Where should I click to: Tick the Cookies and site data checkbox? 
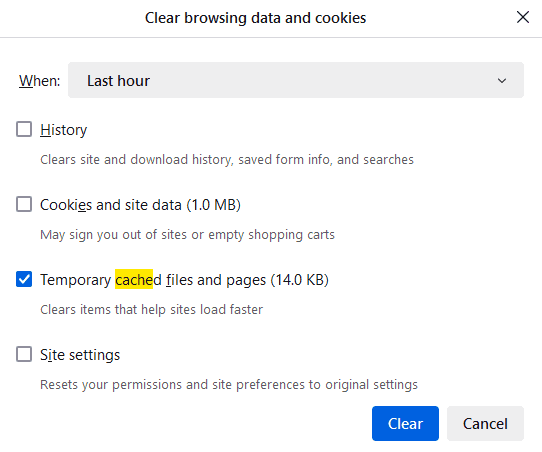[24, 204]
